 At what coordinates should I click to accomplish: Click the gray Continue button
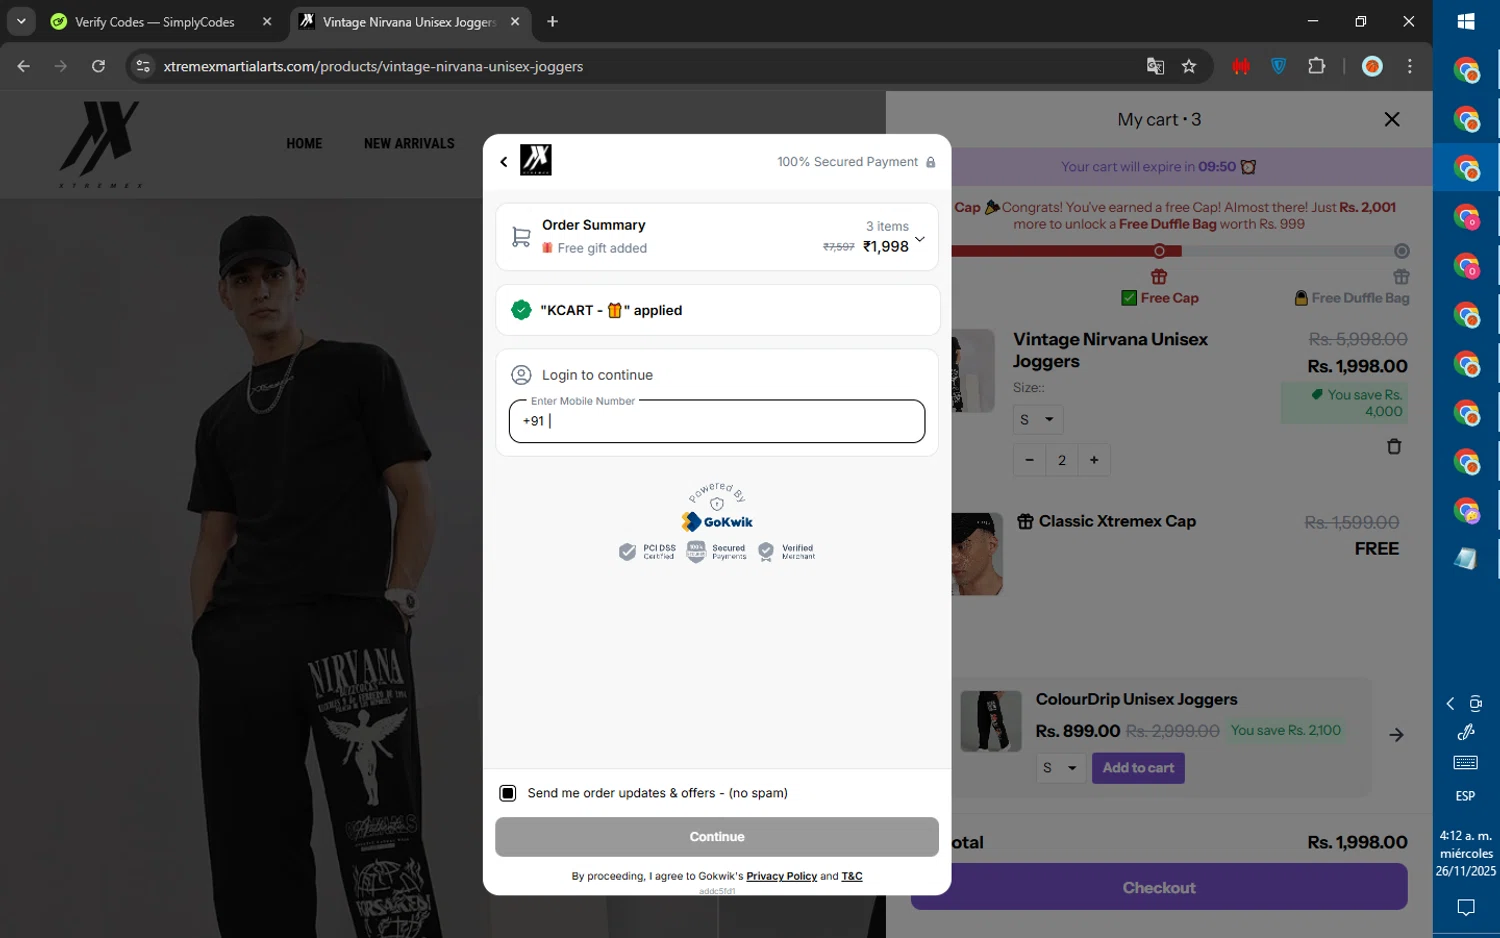(717, 837)
